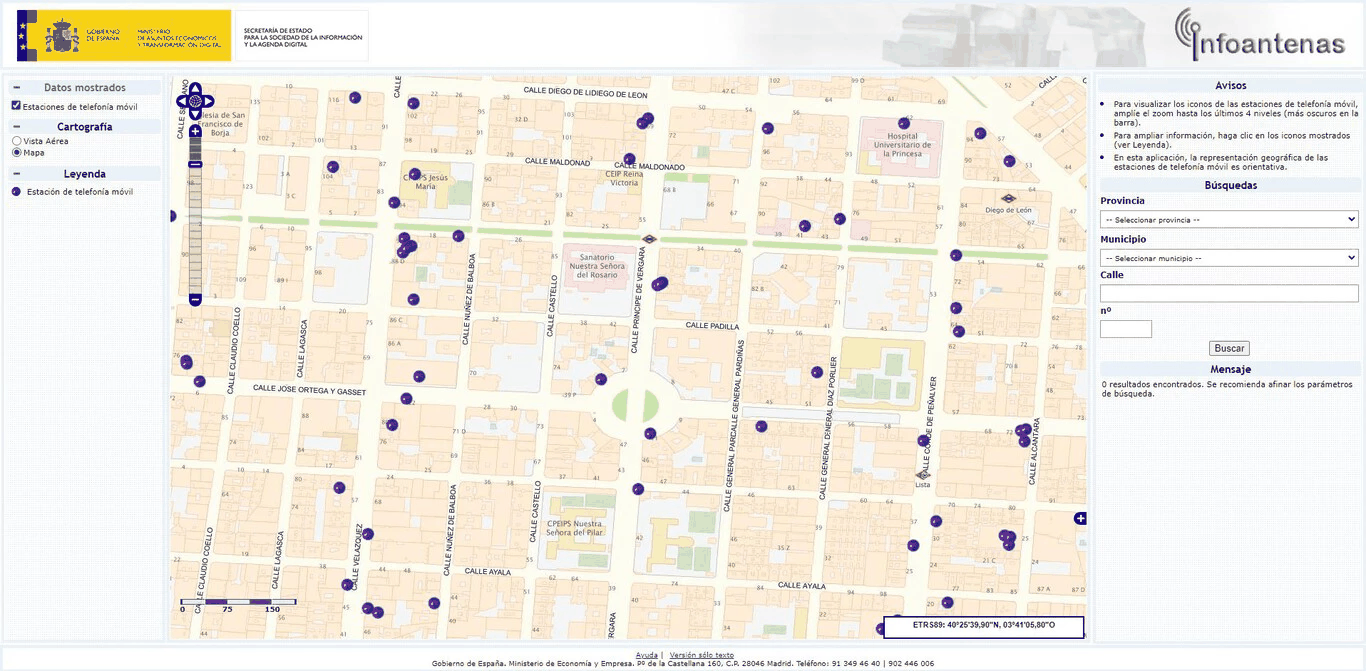This screenshot has width=1366, height=671.
Task: Select station marker on Hospital de la Princesa
Action: point(904,123)
